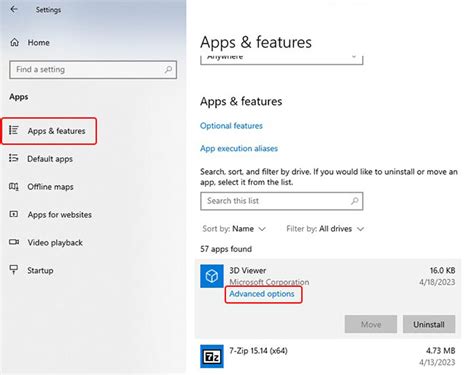Viewport: 474px width, 375px height.
Task: Click the Startup icon
Action: [14, 270]
